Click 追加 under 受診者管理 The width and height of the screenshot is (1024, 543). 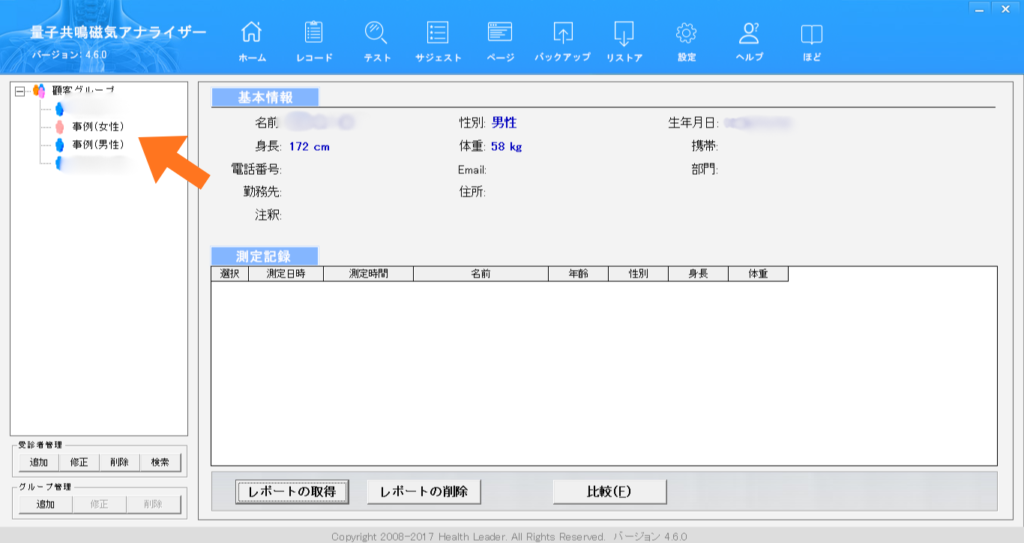pyautogui.click(x=38, y=463)
